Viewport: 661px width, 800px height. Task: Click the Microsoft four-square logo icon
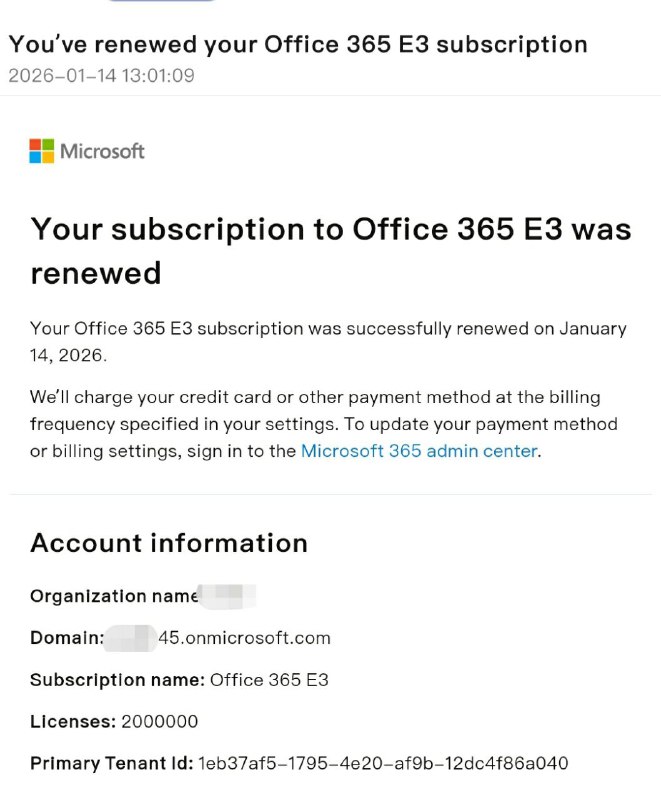click(x=42, y=151)
